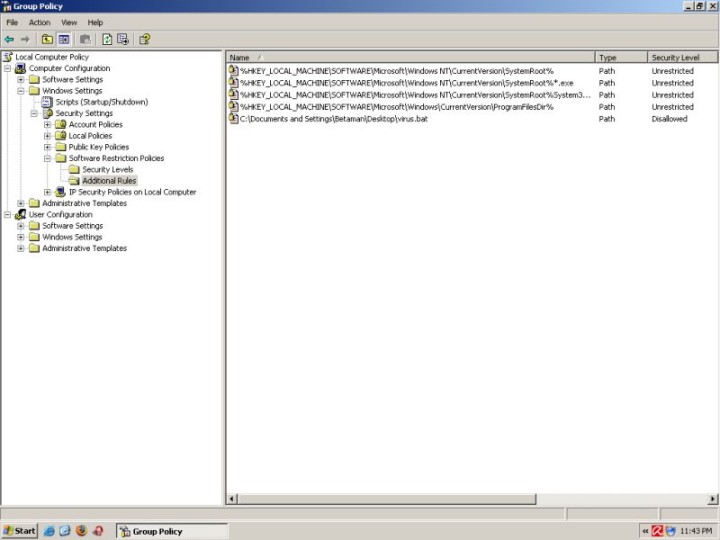The height and width of the screenshot is (540, 720).
Task: Click the Export List toolbar icon
Action: point(123,39)
